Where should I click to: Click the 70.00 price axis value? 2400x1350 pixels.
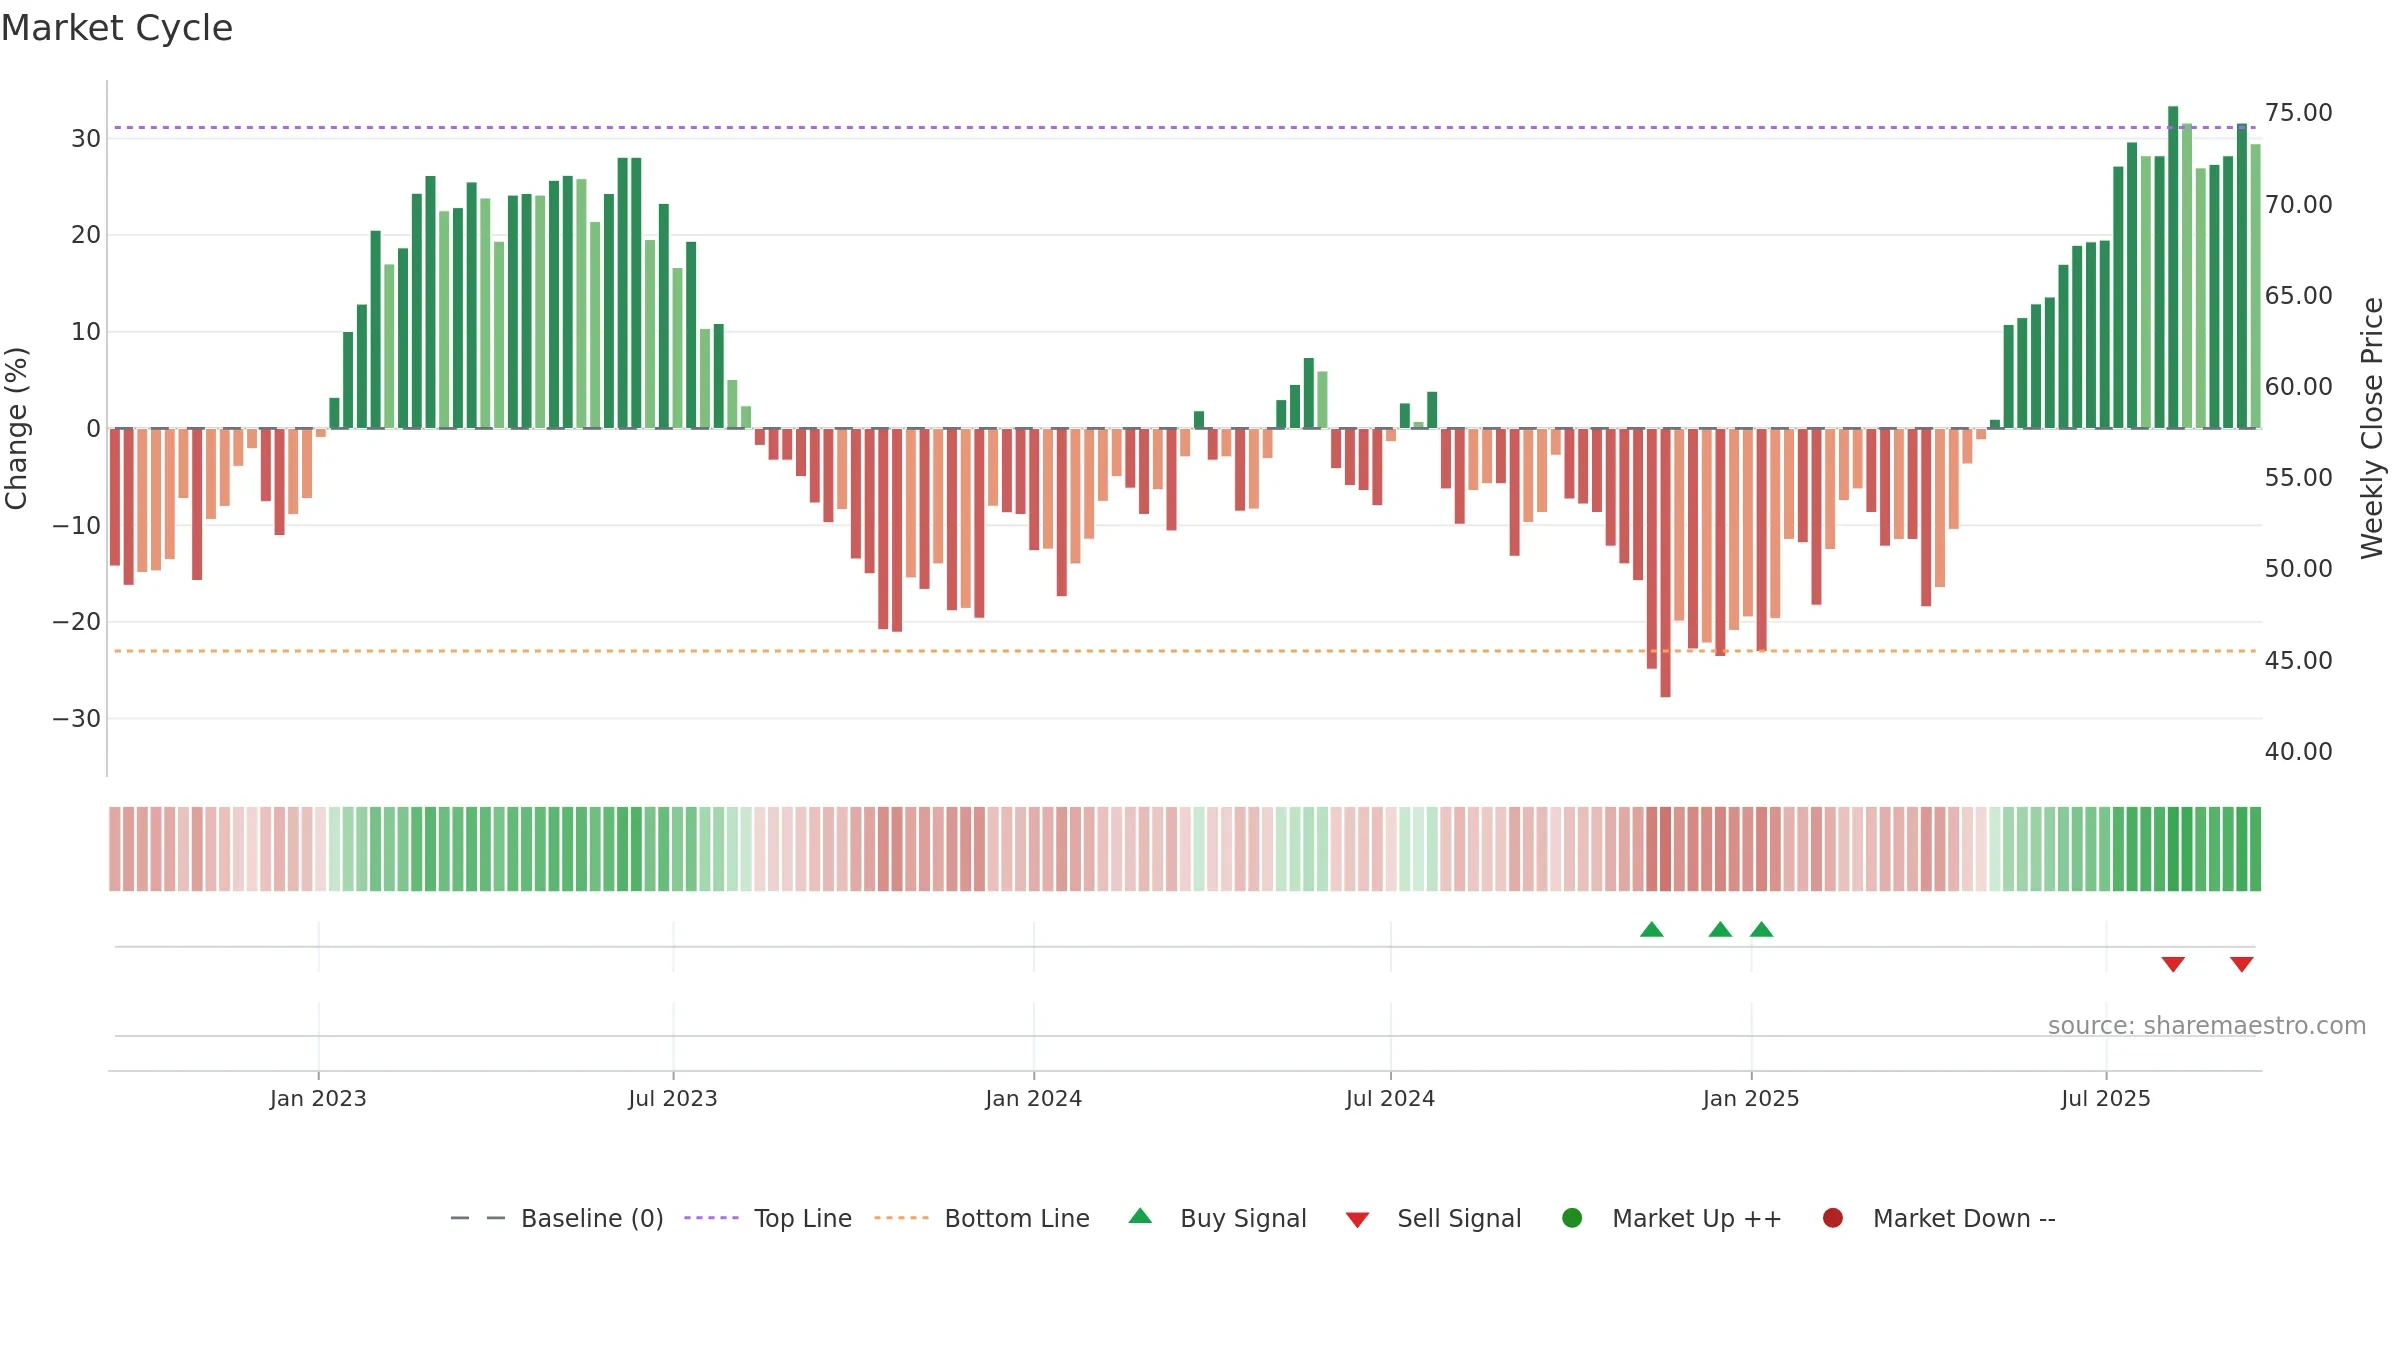click(x=2298, y=204)
